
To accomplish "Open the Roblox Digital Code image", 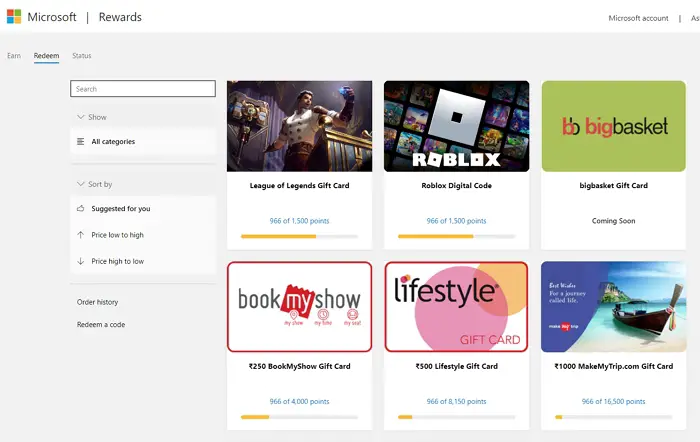I will pos(457,126).
